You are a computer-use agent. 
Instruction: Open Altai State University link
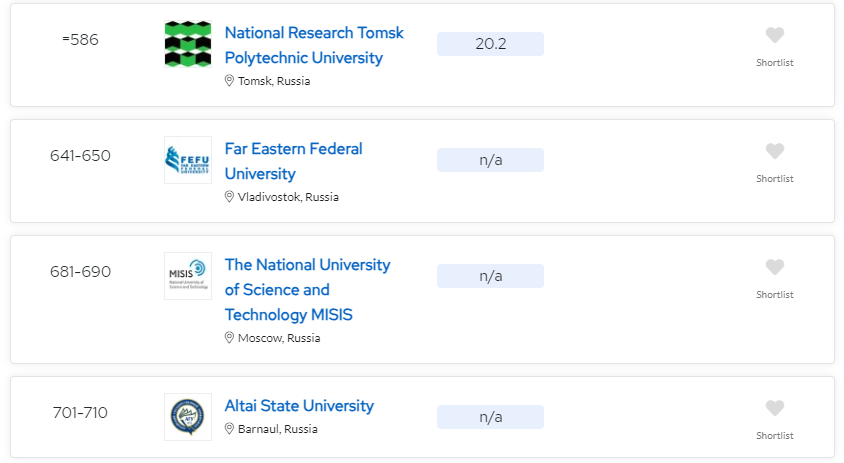point(299,406)
